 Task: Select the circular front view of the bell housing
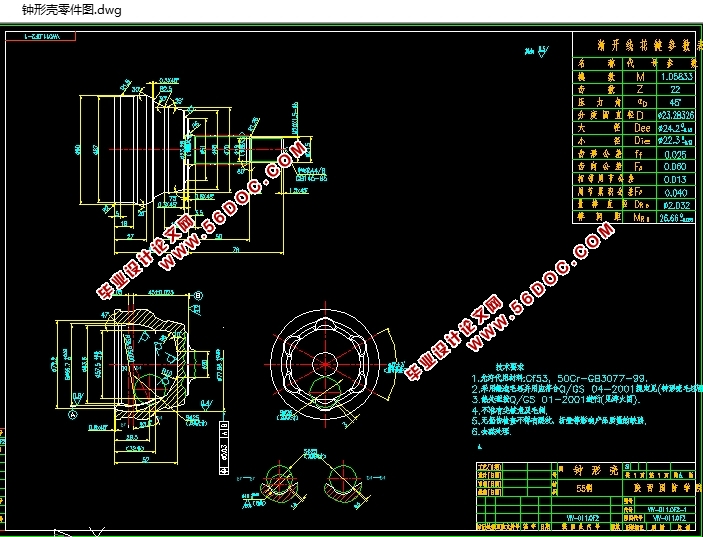[325, 361]
